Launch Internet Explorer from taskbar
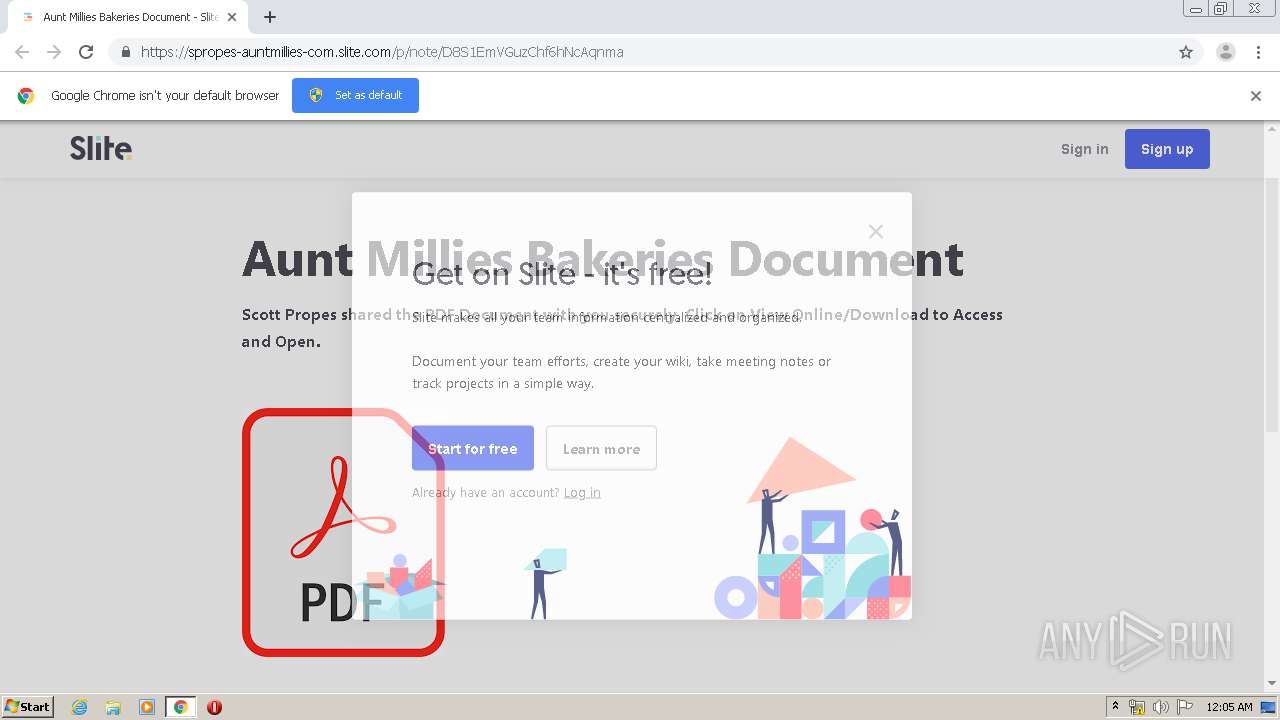The image size is (1280, 720). (x=79, y=707)
